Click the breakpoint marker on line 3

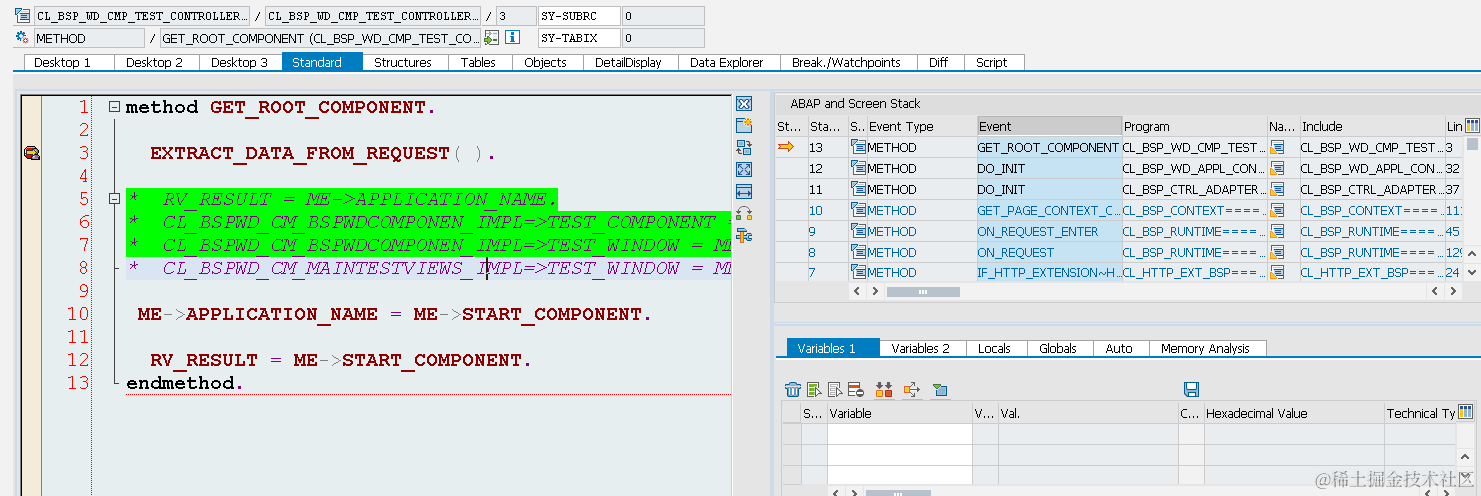32,153
